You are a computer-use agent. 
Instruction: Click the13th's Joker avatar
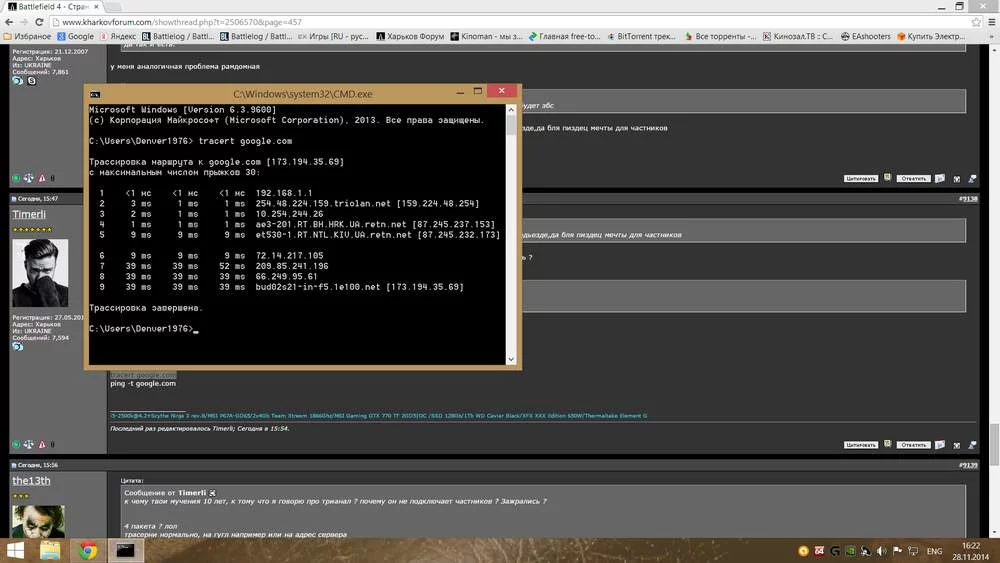pos(38,522)
